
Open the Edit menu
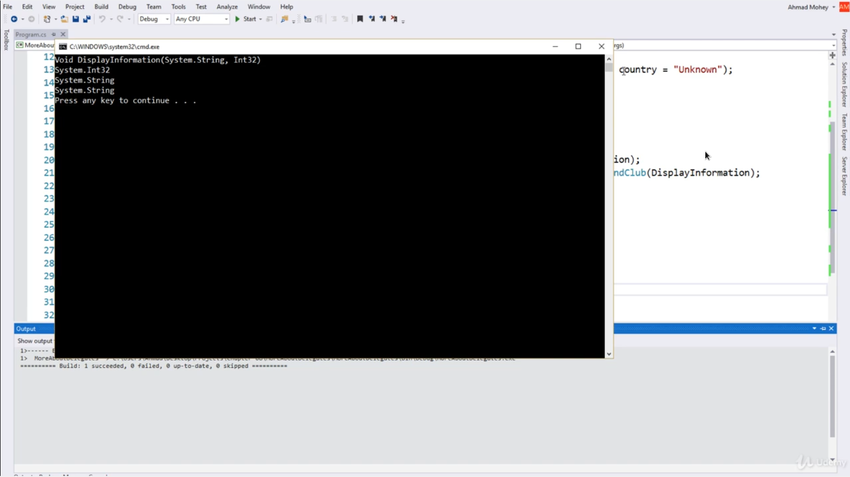point(27,7)
